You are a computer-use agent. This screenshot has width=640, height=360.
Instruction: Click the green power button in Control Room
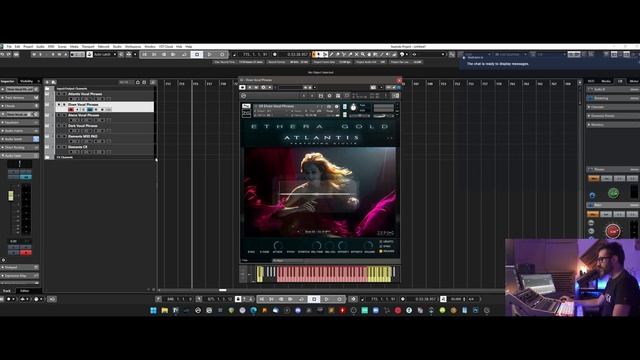click(x=613, y=193)
